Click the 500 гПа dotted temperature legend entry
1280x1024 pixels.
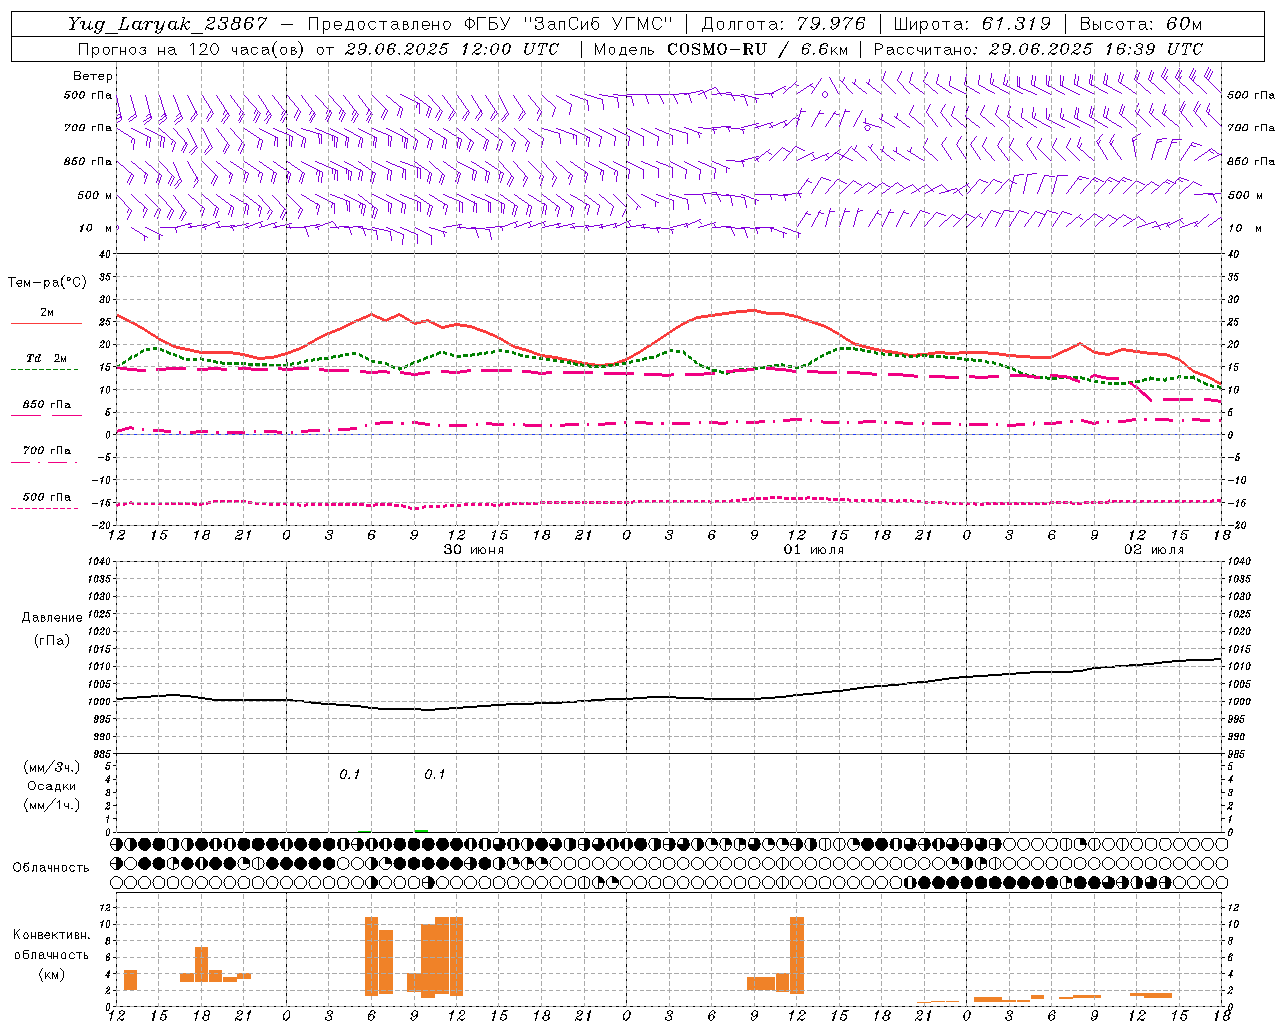tap(46, 501)
